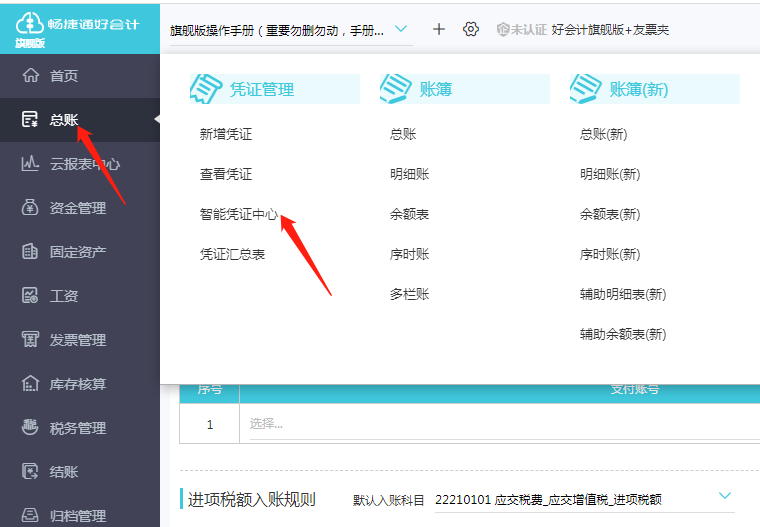Open 辅助余额表(新)

[x=623, y=334]
